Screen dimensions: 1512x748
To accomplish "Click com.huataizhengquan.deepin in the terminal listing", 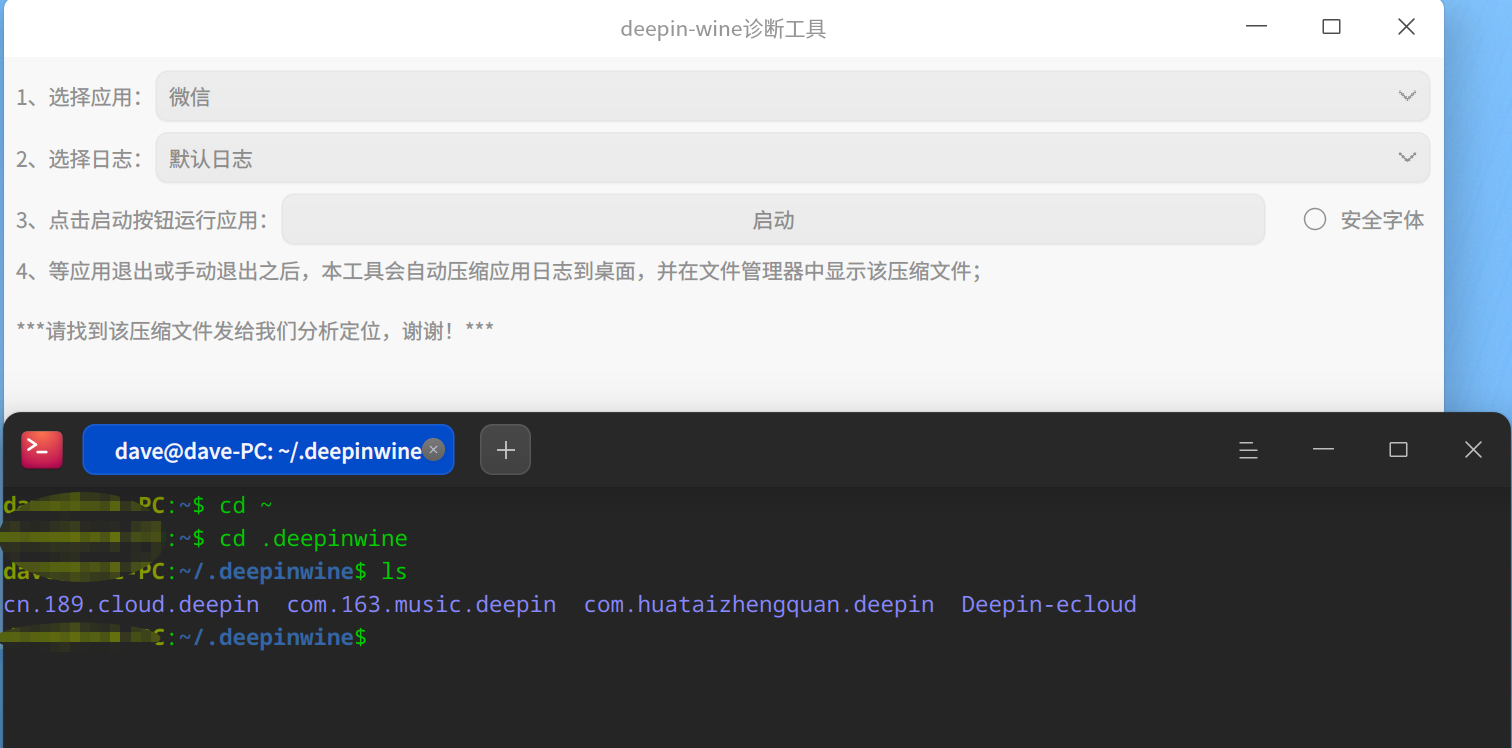I will [x=759, y=605].
